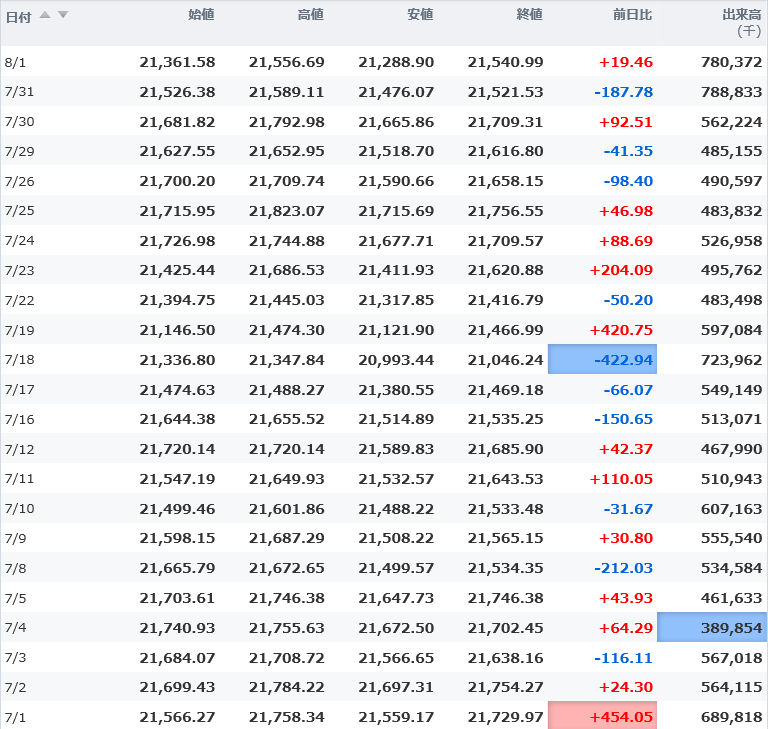Click change value +110.05

tap(622, 479)
